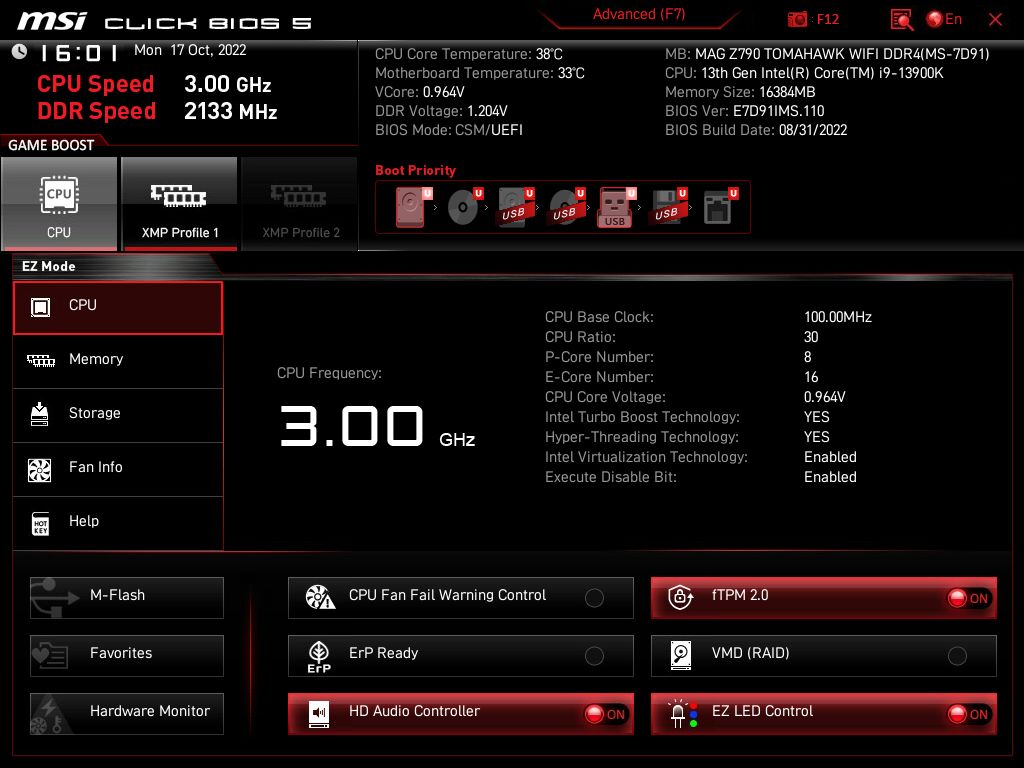Click the Boot Priority heading
The image size is (1024, 768).
tap(415, 170)
